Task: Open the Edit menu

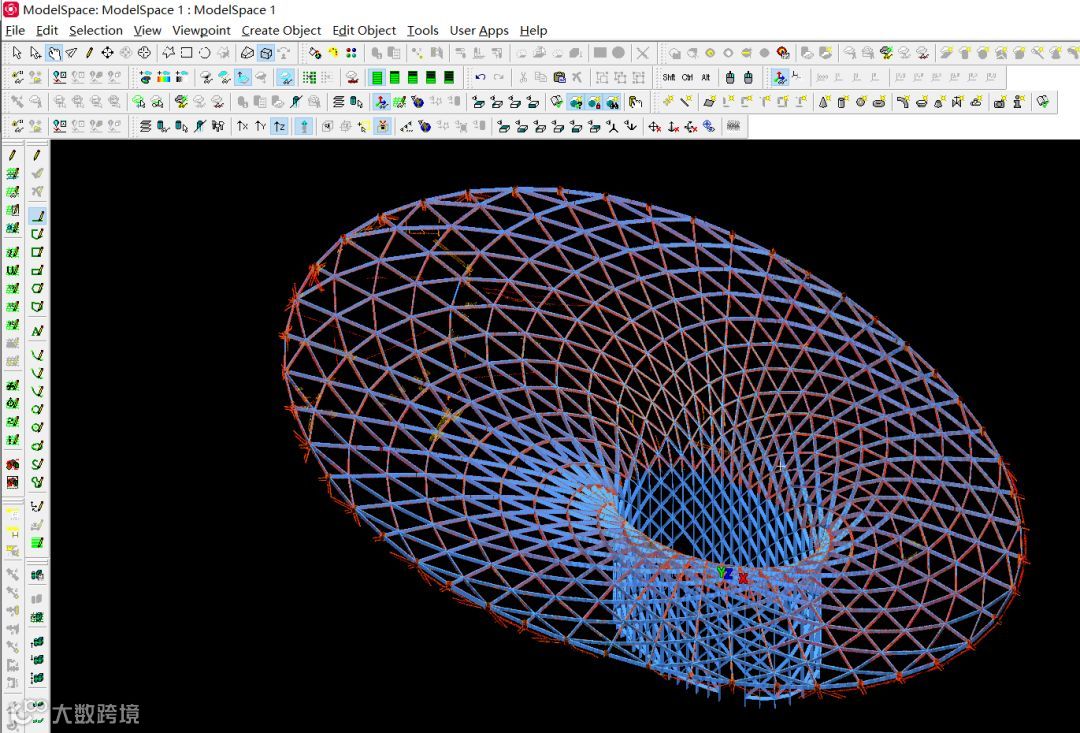Action: [x=47, y=30]
